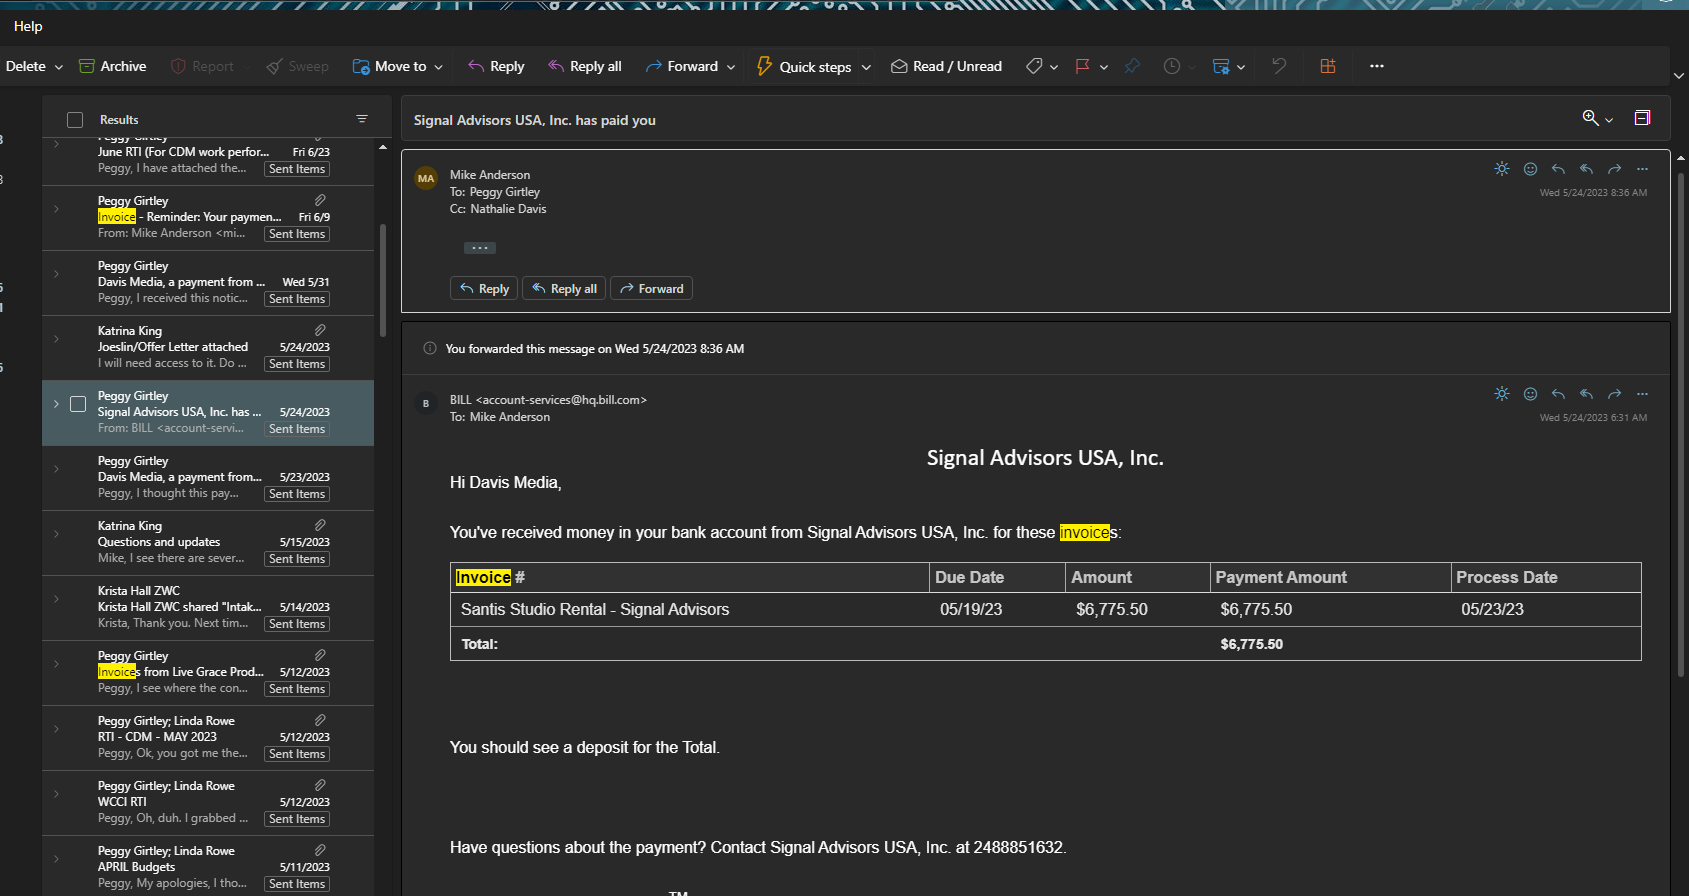Run Quick steps from the toolbar
Screen dimensions: 1689x896
pyautogui.click(x=804, y=66)
